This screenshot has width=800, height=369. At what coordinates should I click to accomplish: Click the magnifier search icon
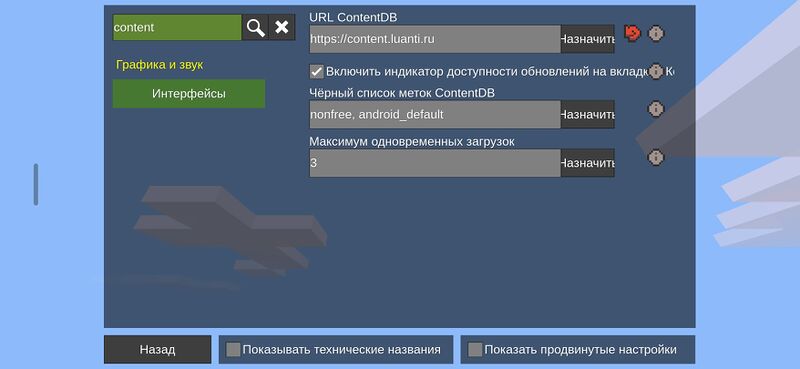(255, 28)
